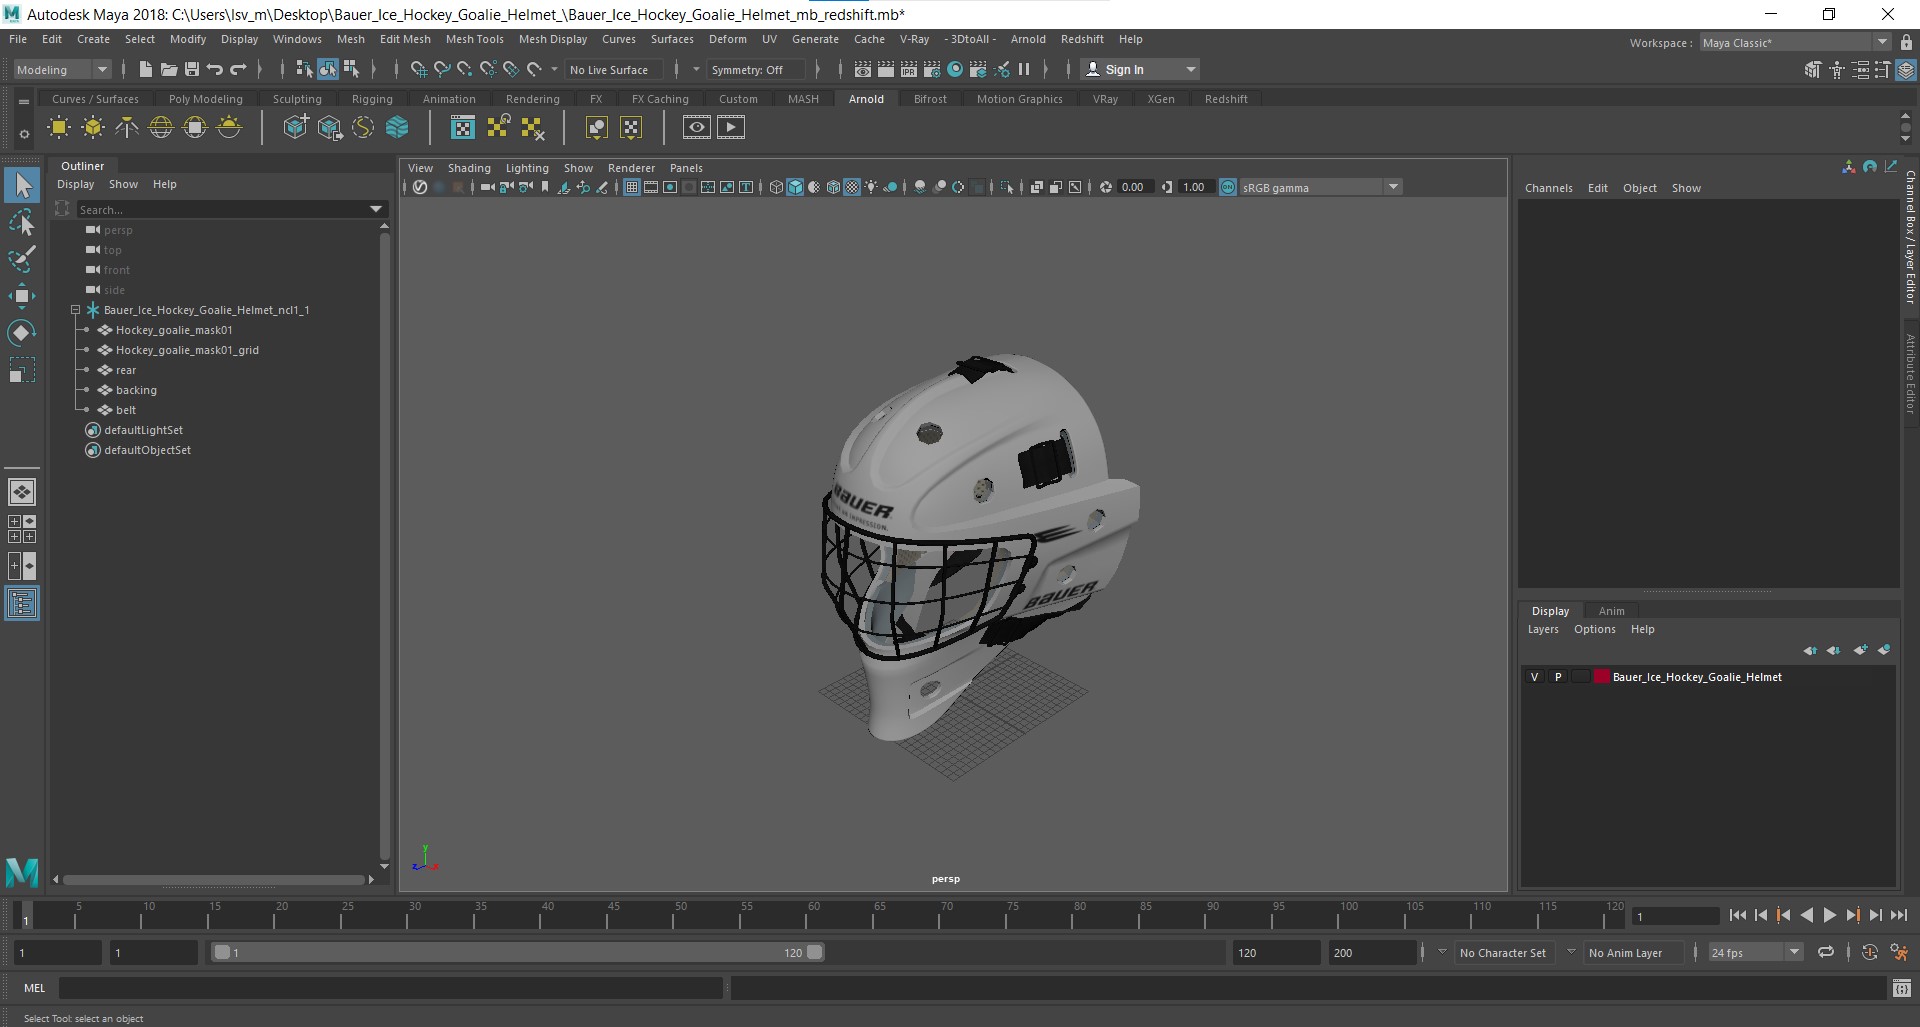Open the Sign In dropdown arrow
Viewport: 1920px width, 1027px height.
click(x=1190, y=69)
